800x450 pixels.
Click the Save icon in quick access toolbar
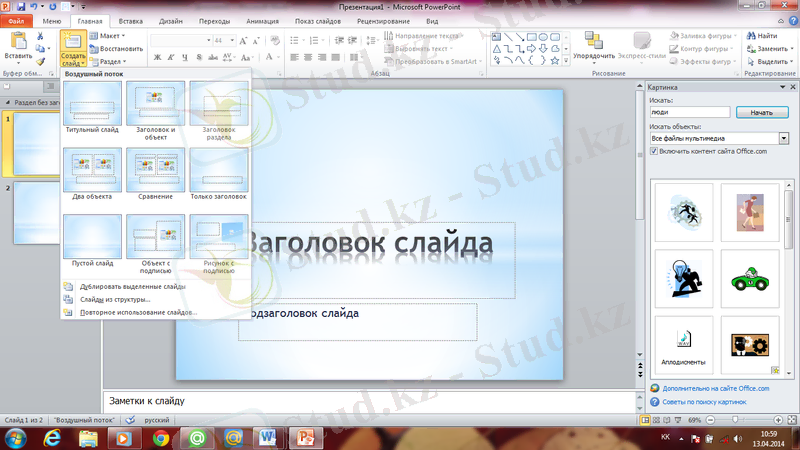[x=20, y=6]
